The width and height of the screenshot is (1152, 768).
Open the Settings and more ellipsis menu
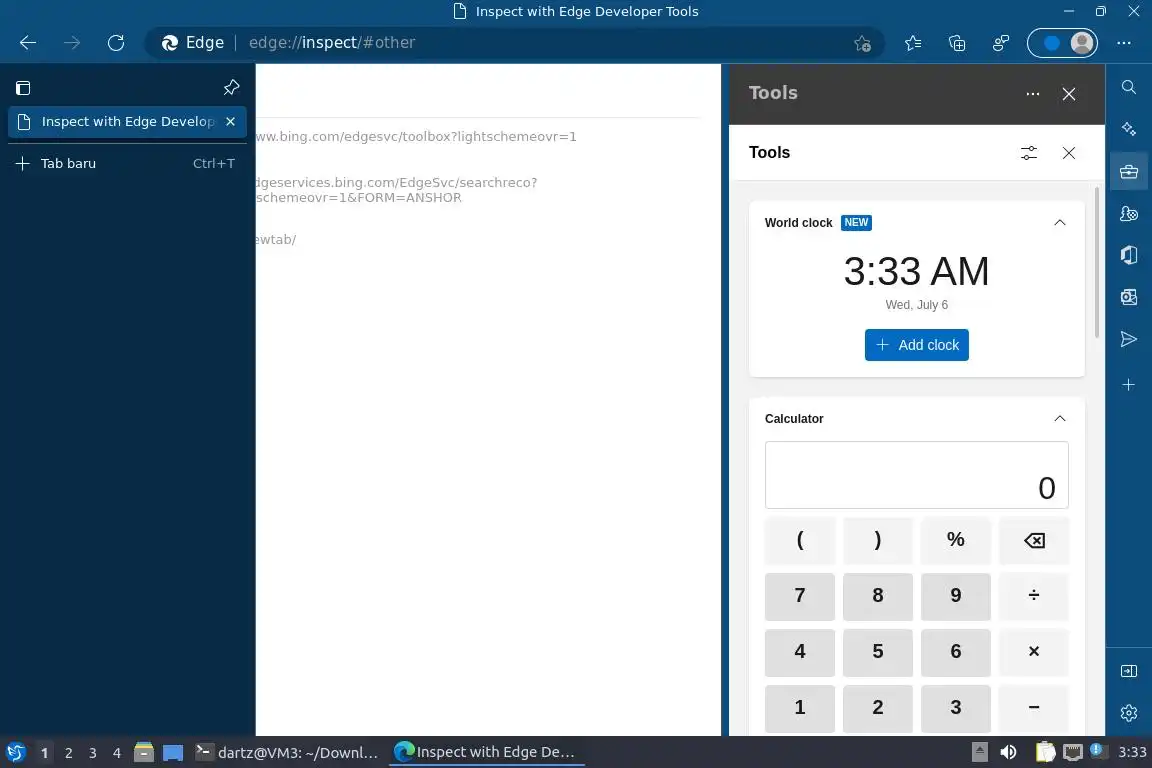coord(1123,43)
